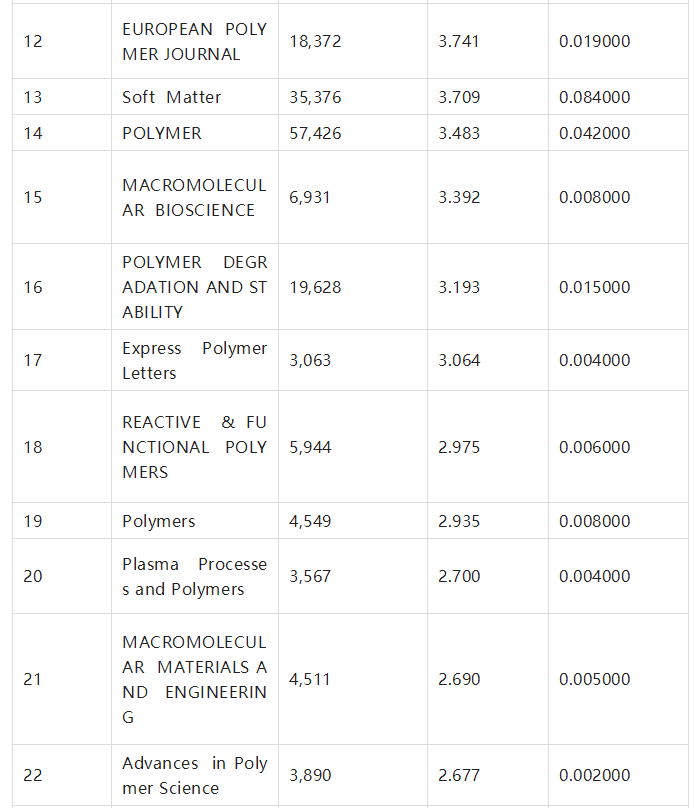Viewport: 698px width, 808px height.
Task: Select the Express Polymer Letters cell
Action: point(195,360)
